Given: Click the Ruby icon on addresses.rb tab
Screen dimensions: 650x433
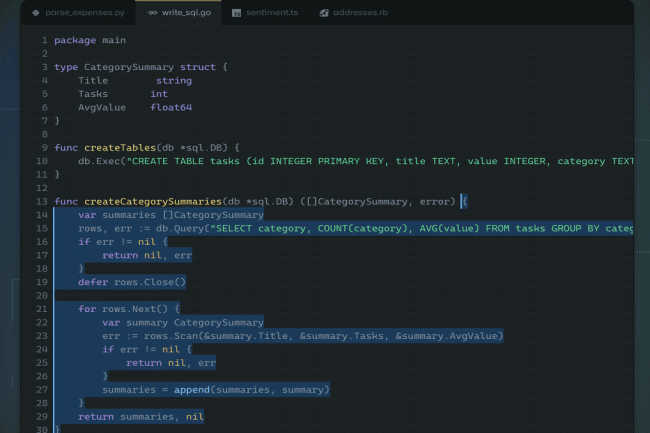Looking at the screenshot, I should coord(324,13).
